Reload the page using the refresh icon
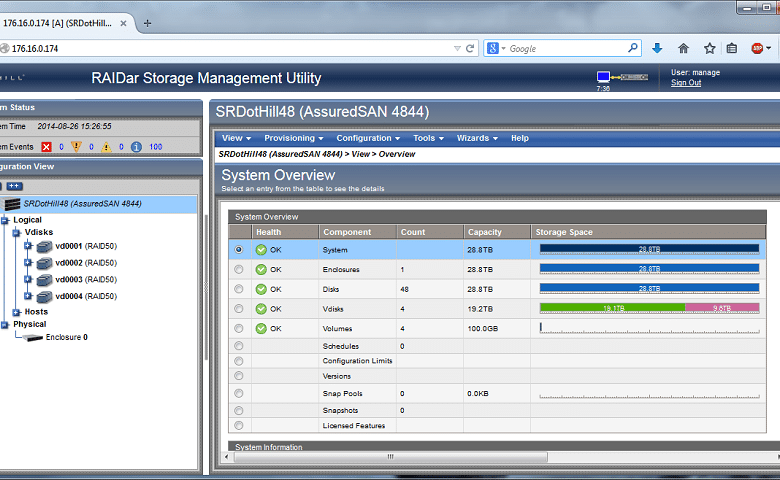 [470, 48]
